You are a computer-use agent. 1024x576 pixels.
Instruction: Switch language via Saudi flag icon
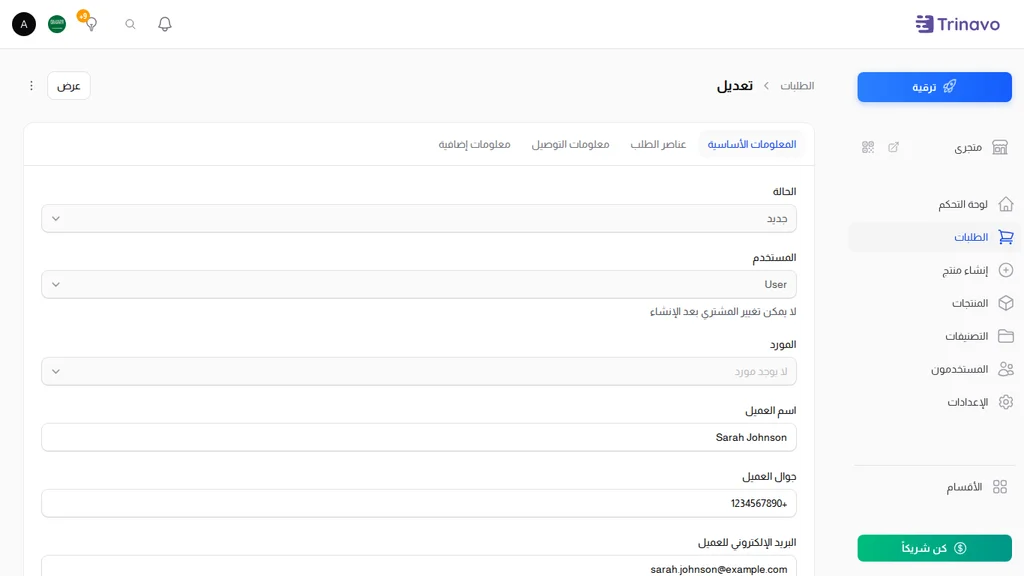pos(57,24)
